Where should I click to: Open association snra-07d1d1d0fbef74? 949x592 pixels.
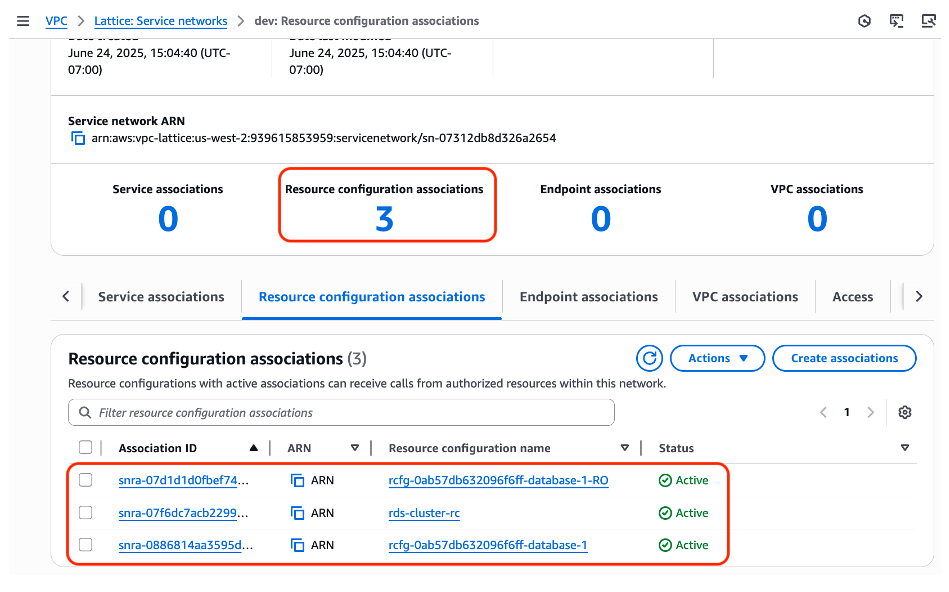183,481
